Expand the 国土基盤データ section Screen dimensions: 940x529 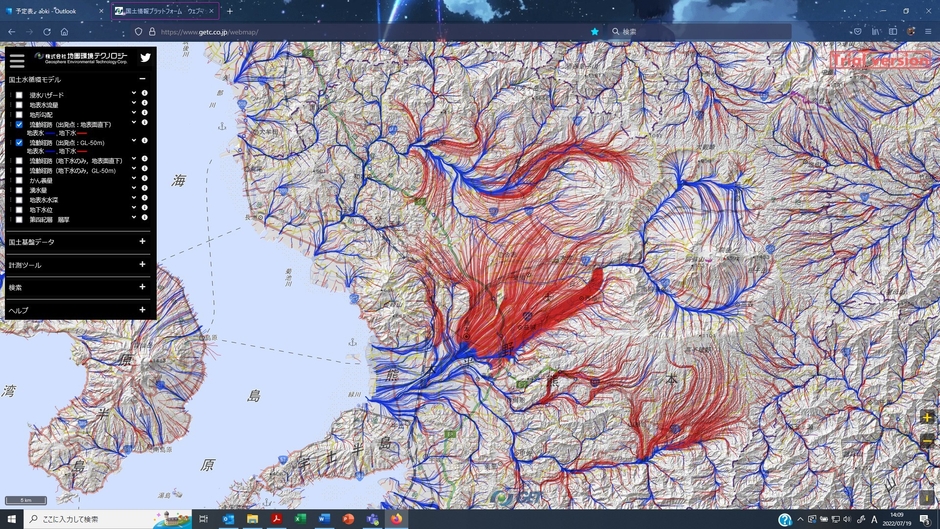pyautogui.click(x=142, y=241)
